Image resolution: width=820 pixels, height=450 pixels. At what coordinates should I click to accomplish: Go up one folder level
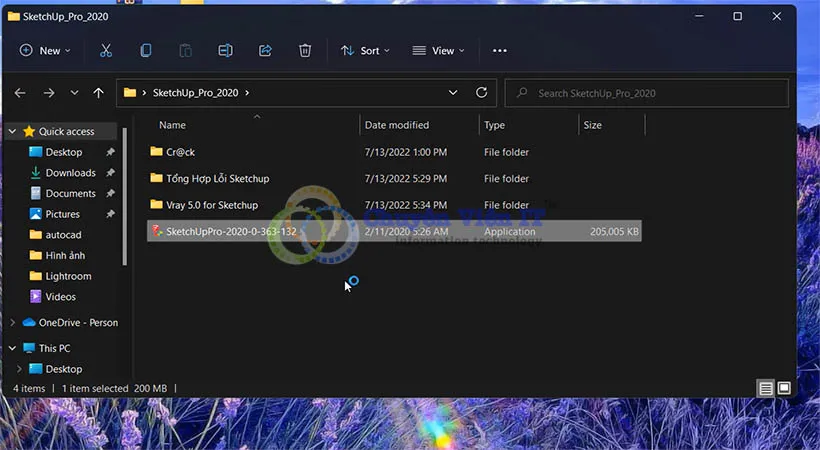98,93
